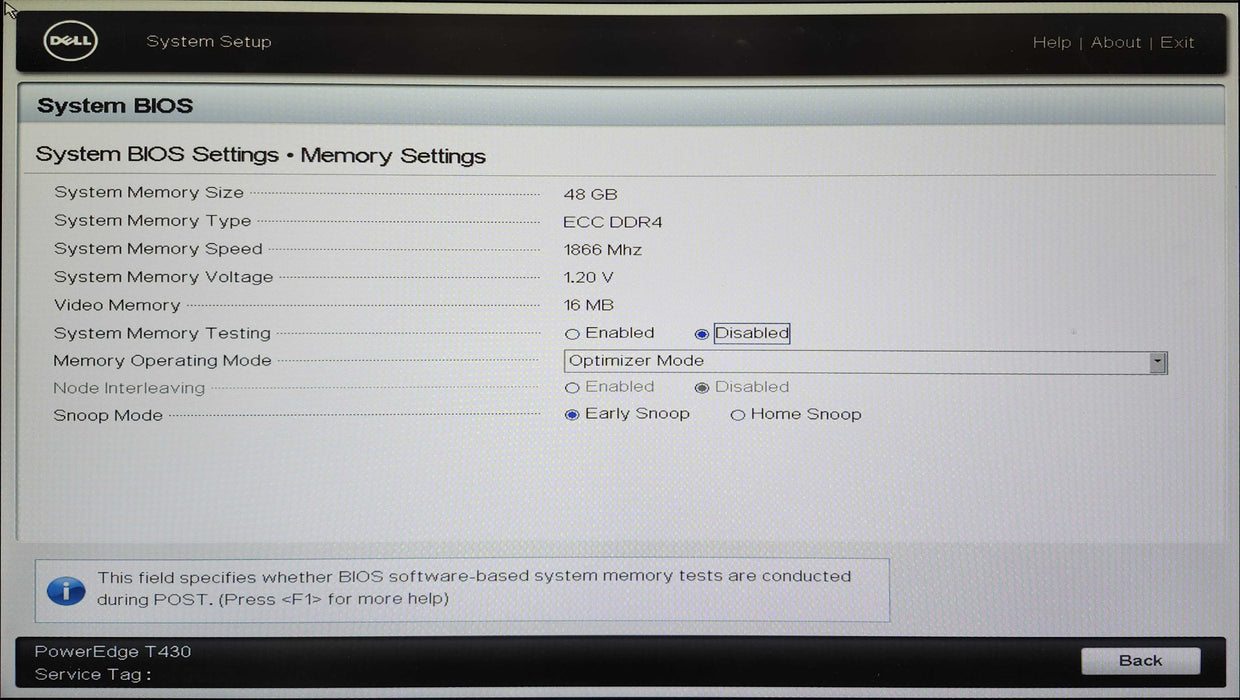Open the Help link
Image resolution: width=1240 pixels, height=700 pixels.
[1051, 42]
